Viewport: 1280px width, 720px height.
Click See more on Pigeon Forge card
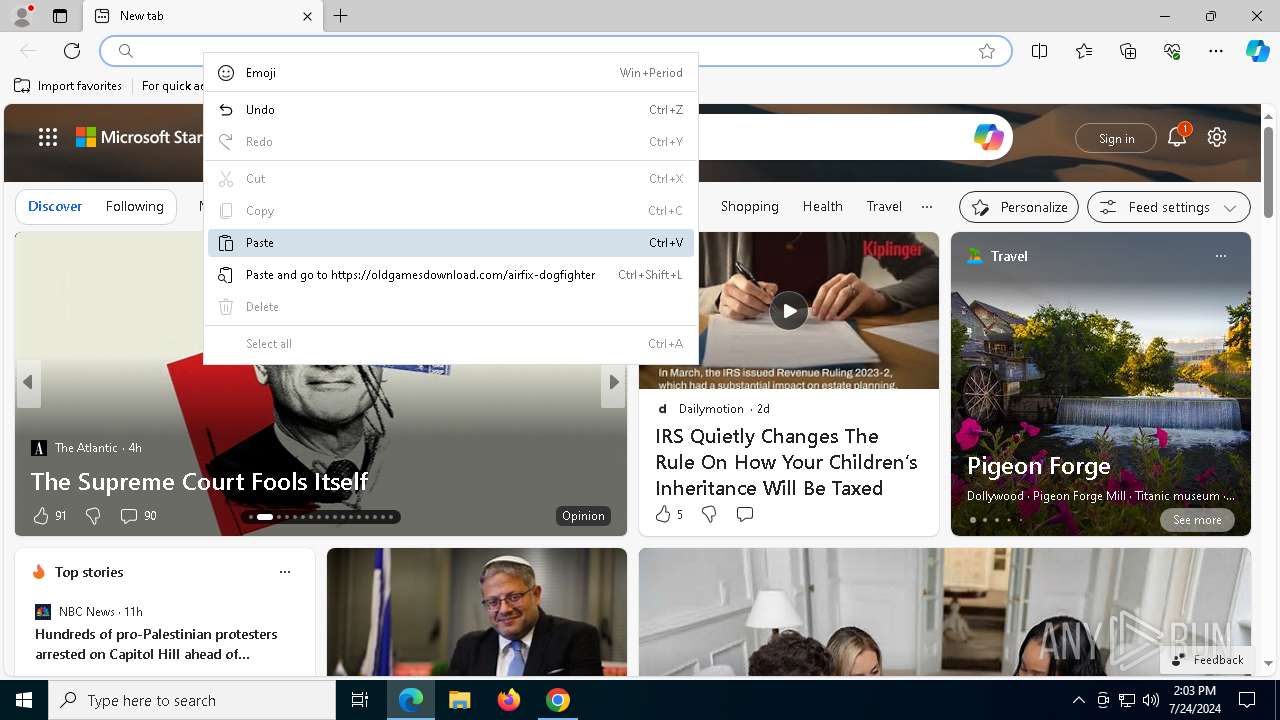tap(1197, 520)
